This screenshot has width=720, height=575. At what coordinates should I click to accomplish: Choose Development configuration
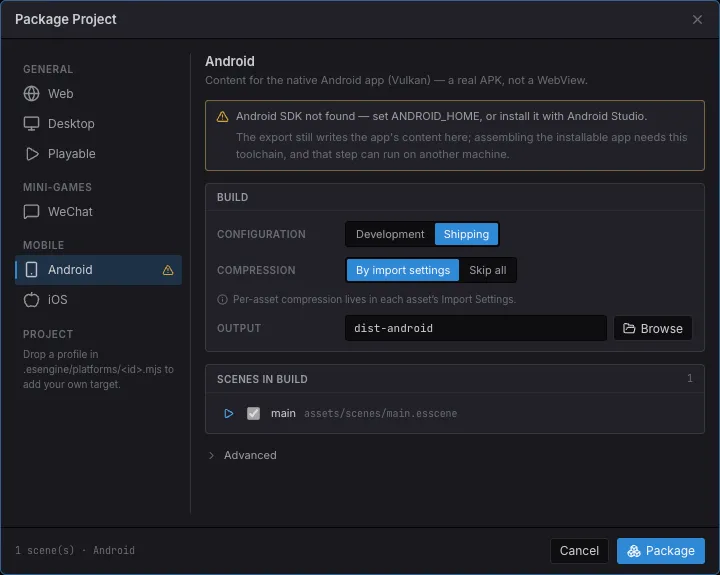tap(390, 234)
